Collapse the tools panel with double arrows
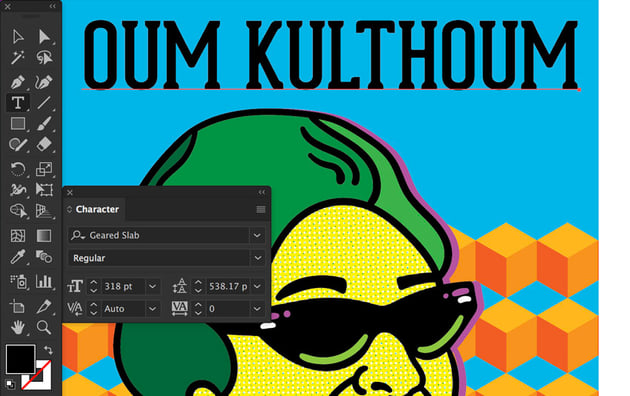This screenshot has height=396, width=630. pos(53,6)
